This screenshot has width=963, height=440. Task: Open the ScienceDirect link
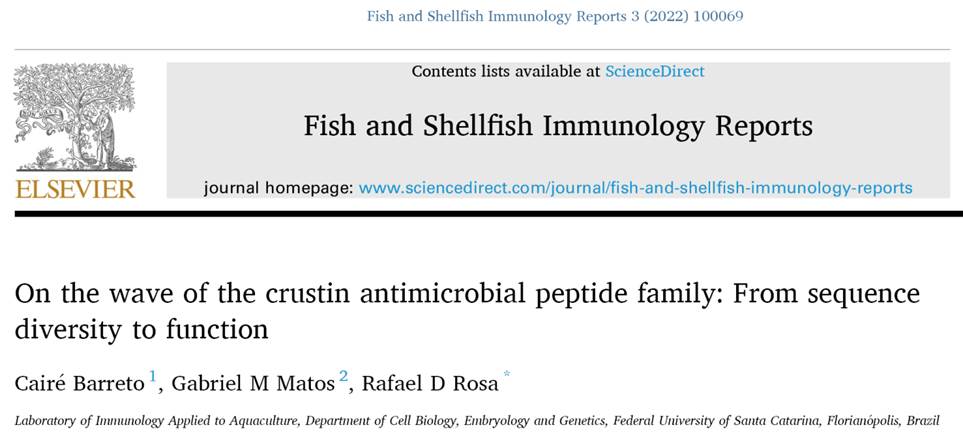pos(655,71)
